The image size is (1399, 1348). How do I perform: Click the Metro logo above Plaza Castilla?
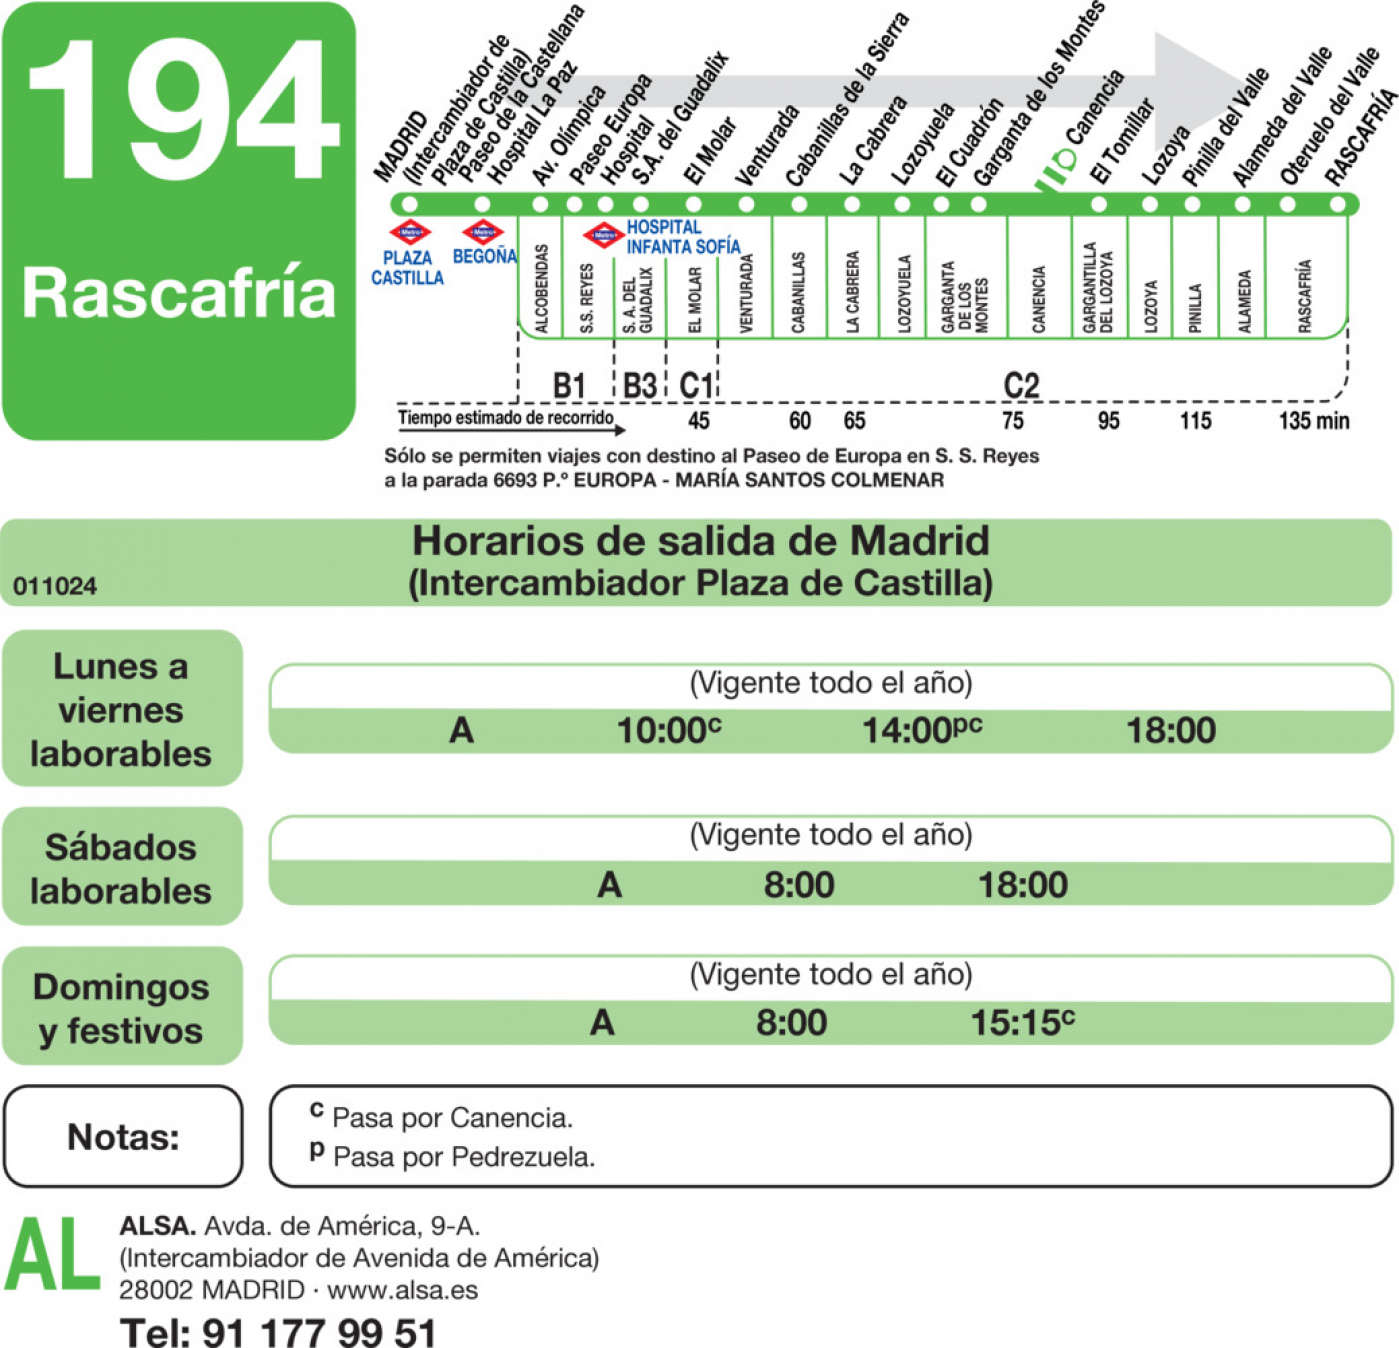coord(410,233)
